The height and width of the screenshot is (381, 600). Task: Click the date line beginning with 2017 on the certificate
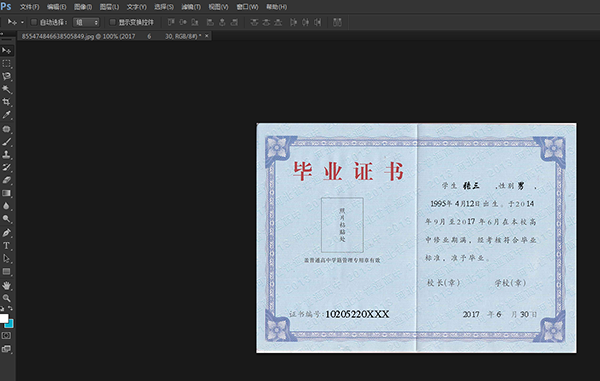[499, 314]
